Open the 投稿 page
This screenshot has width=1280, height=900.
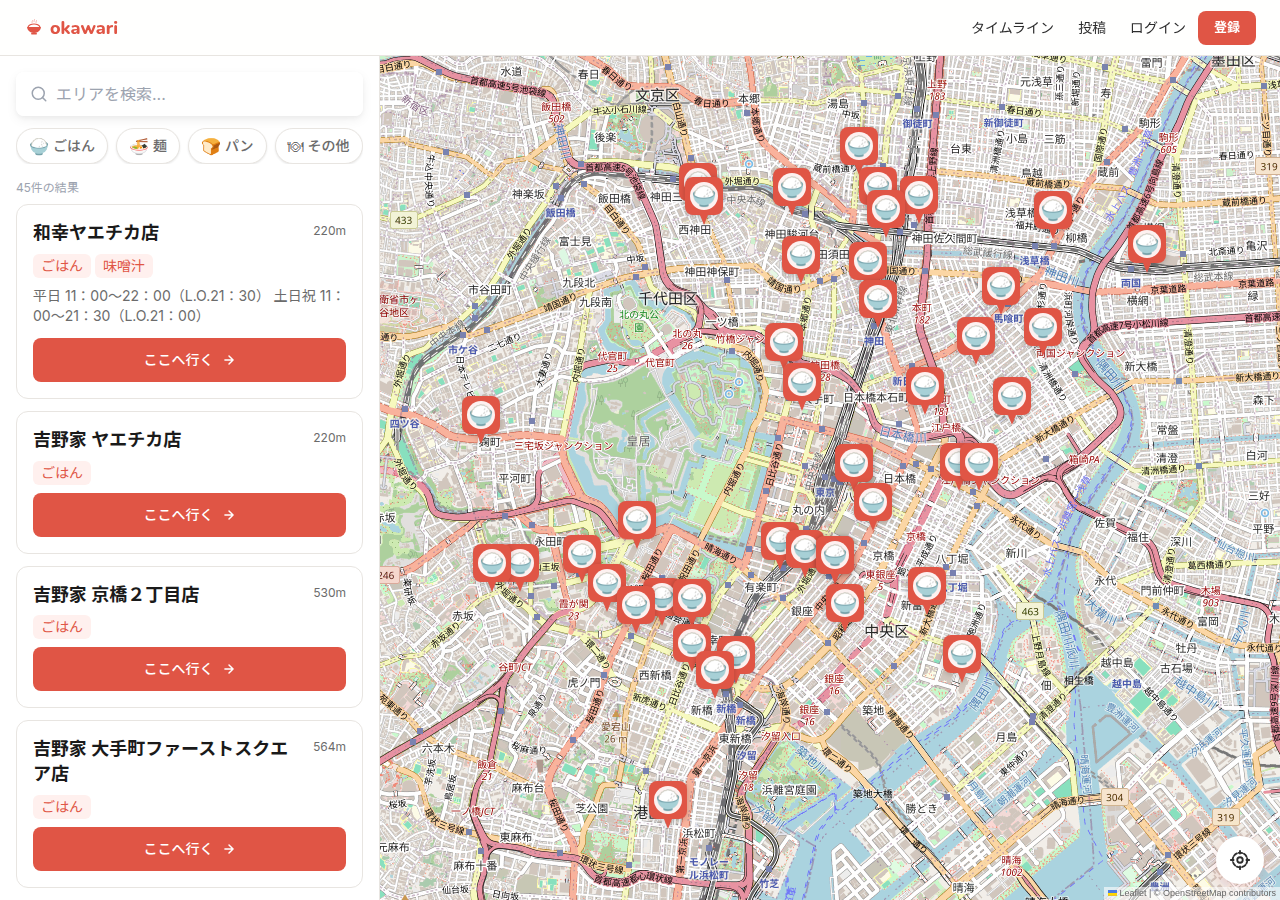(x=1092, y=28)
